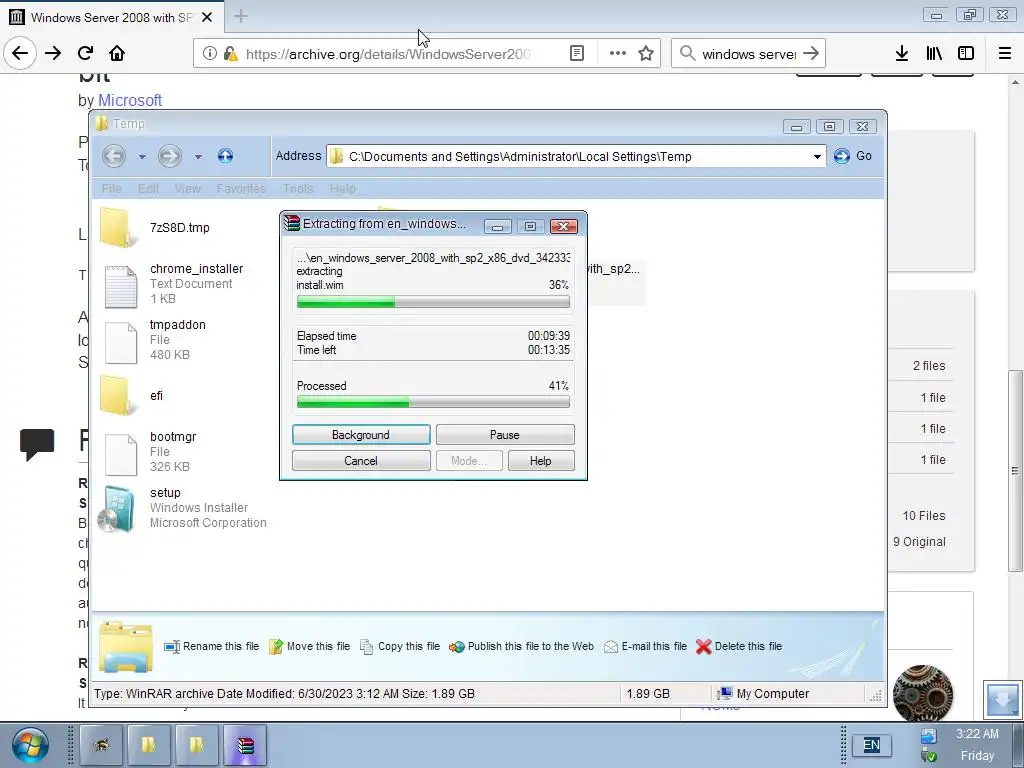Submit search with the arrow button
The image size is (1024, 768).
pos(811,54)
